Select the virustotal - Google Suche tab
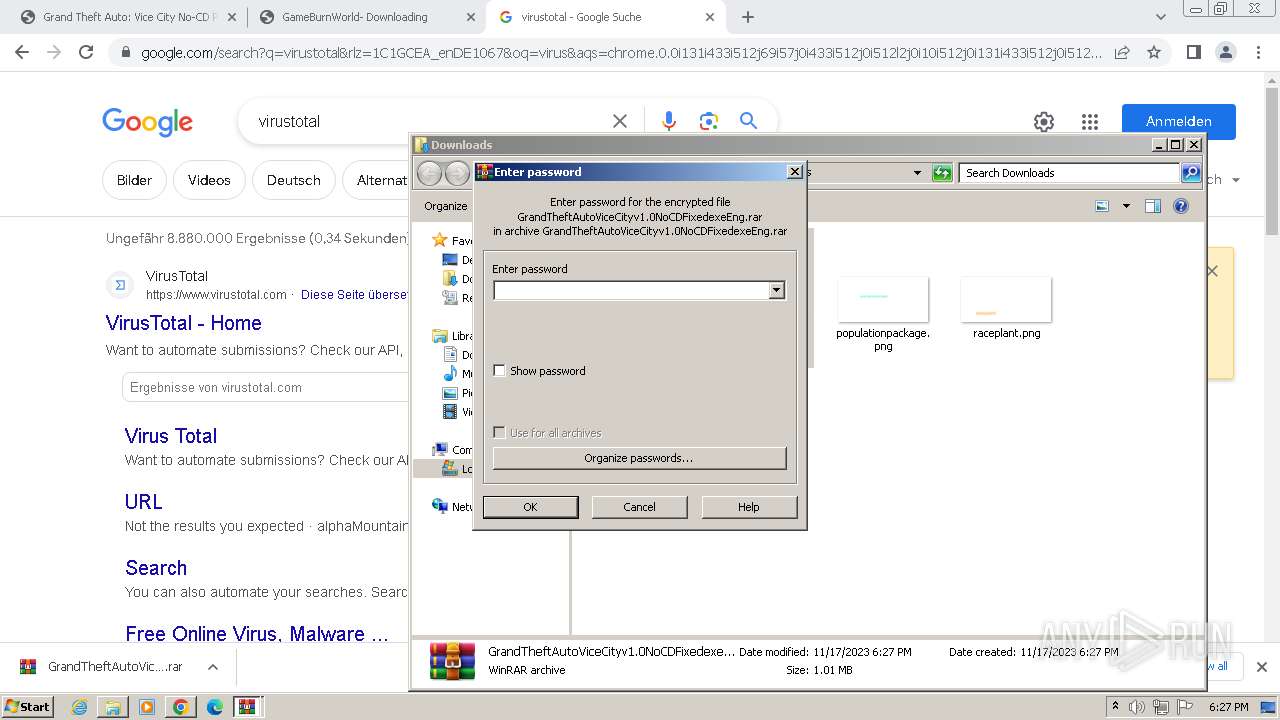This screenshot has width=1280, height=720. point(606,17)
